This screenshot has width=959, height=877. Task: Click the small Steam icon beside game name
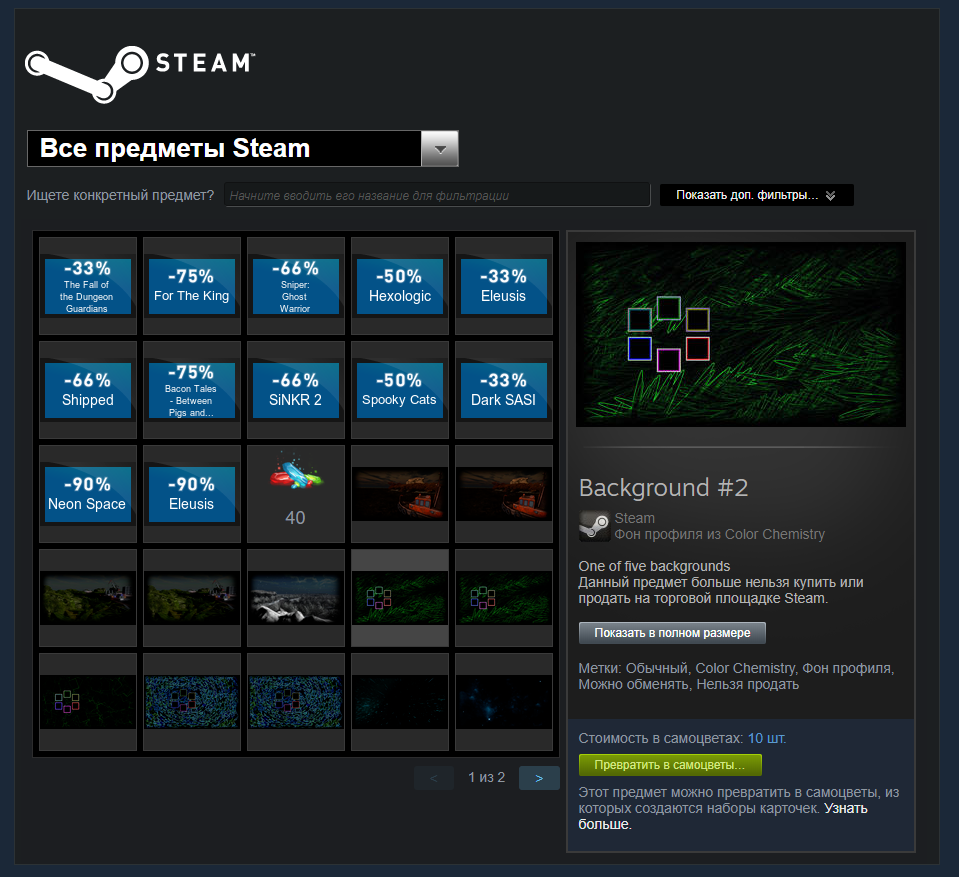pos(594,527)
